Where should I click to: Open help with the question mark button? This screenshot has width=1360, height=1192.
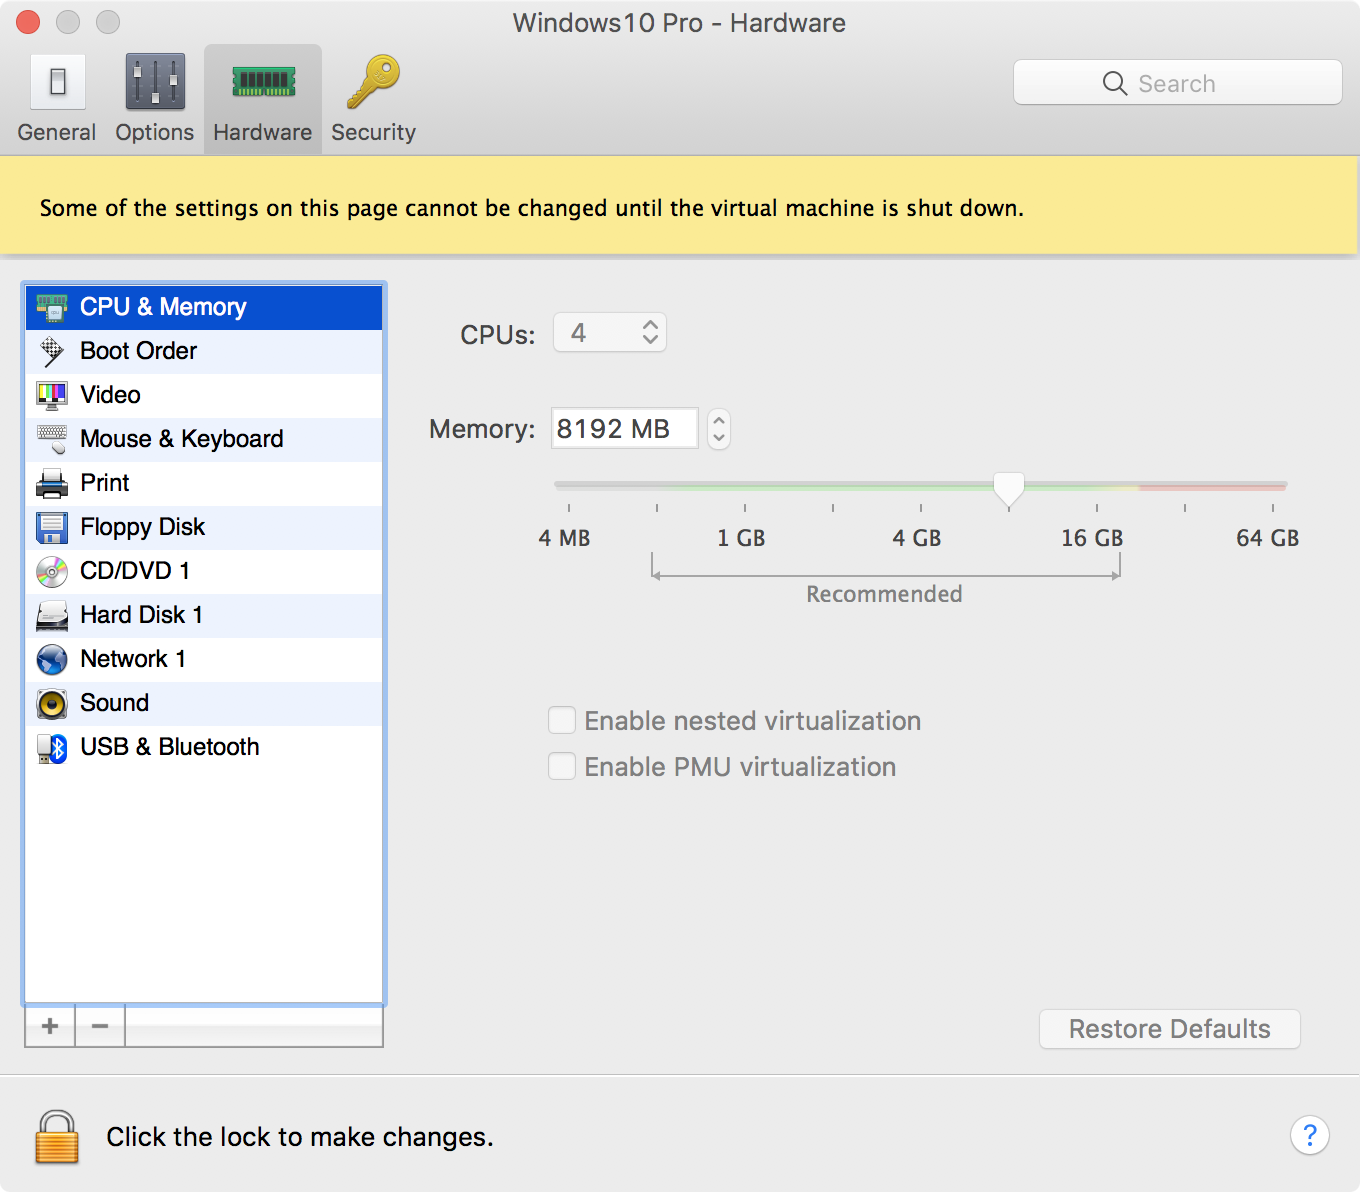[1309, 1135]
